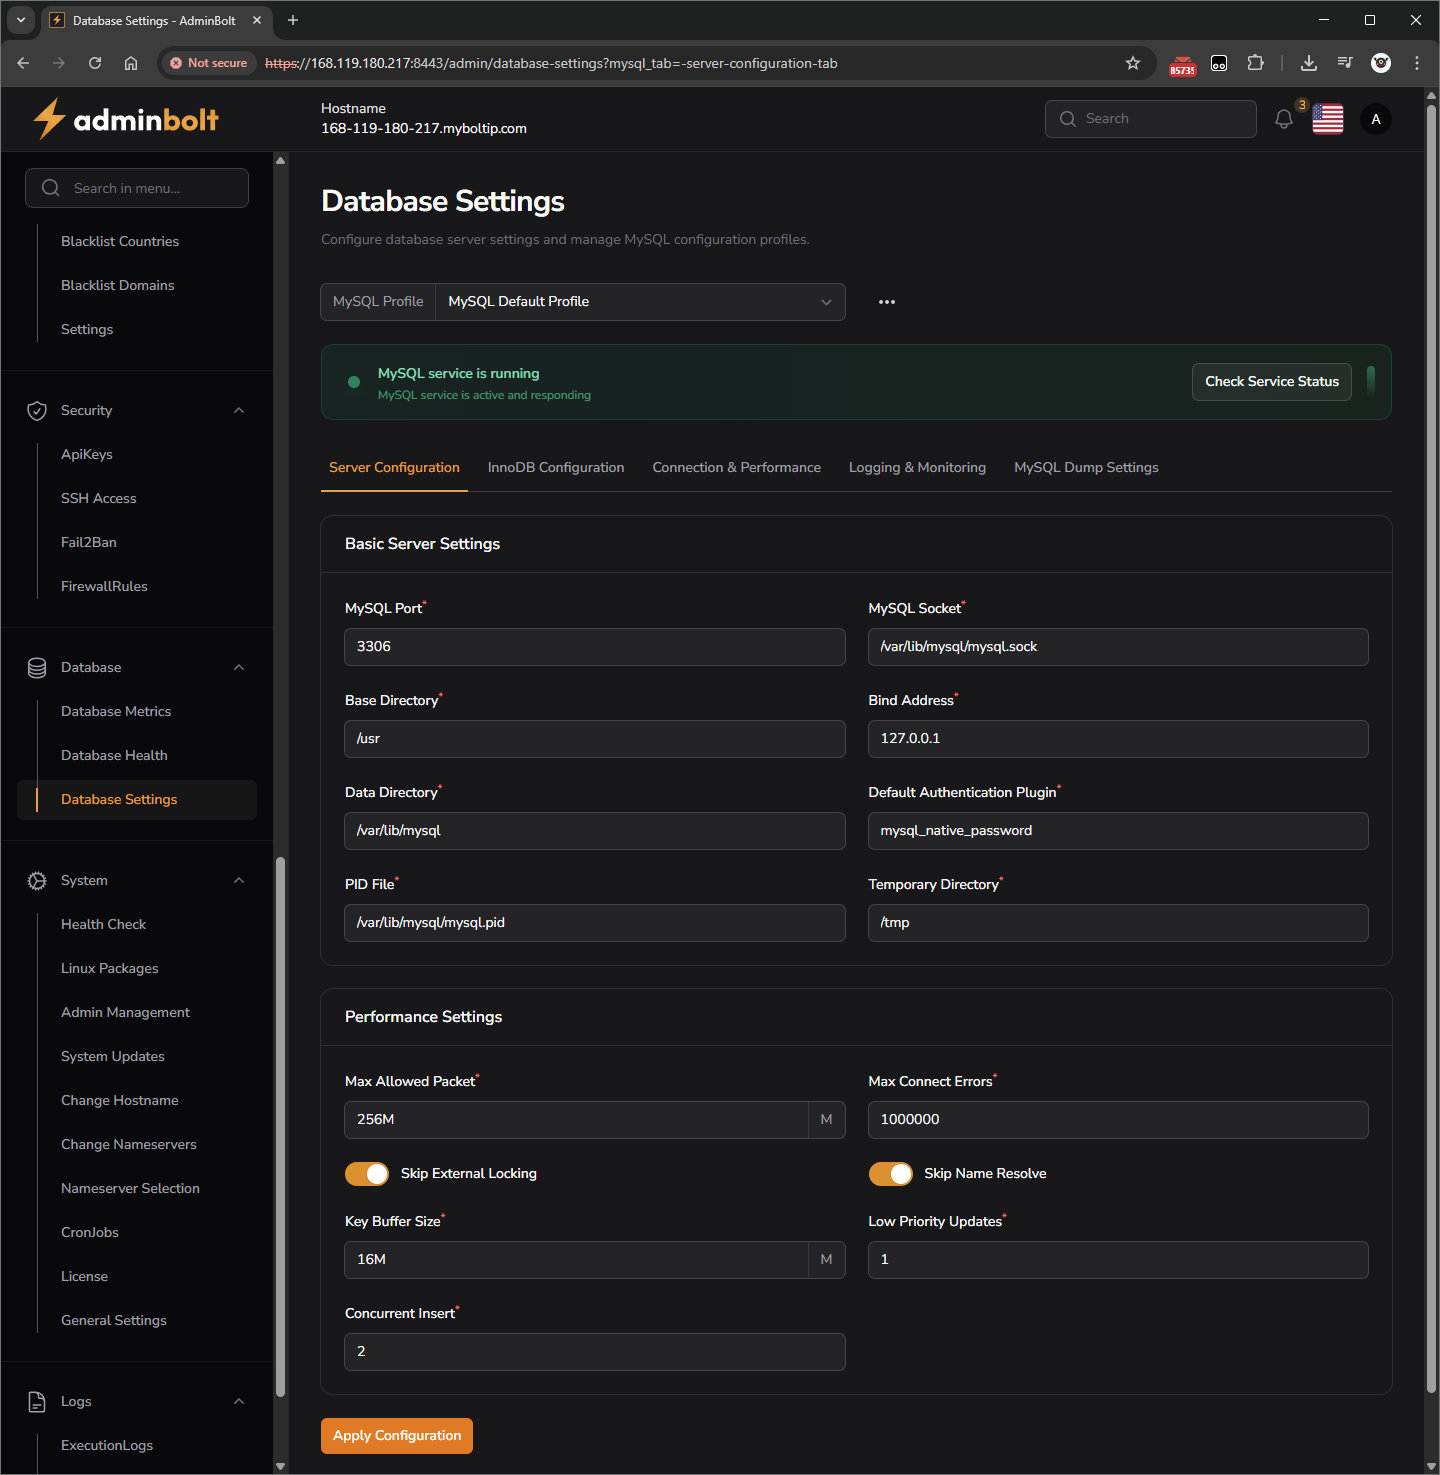The height and width of the screenshot is (1475, 1440).
Task: Click the MySQL Port input field
Action: coord(594,647)
